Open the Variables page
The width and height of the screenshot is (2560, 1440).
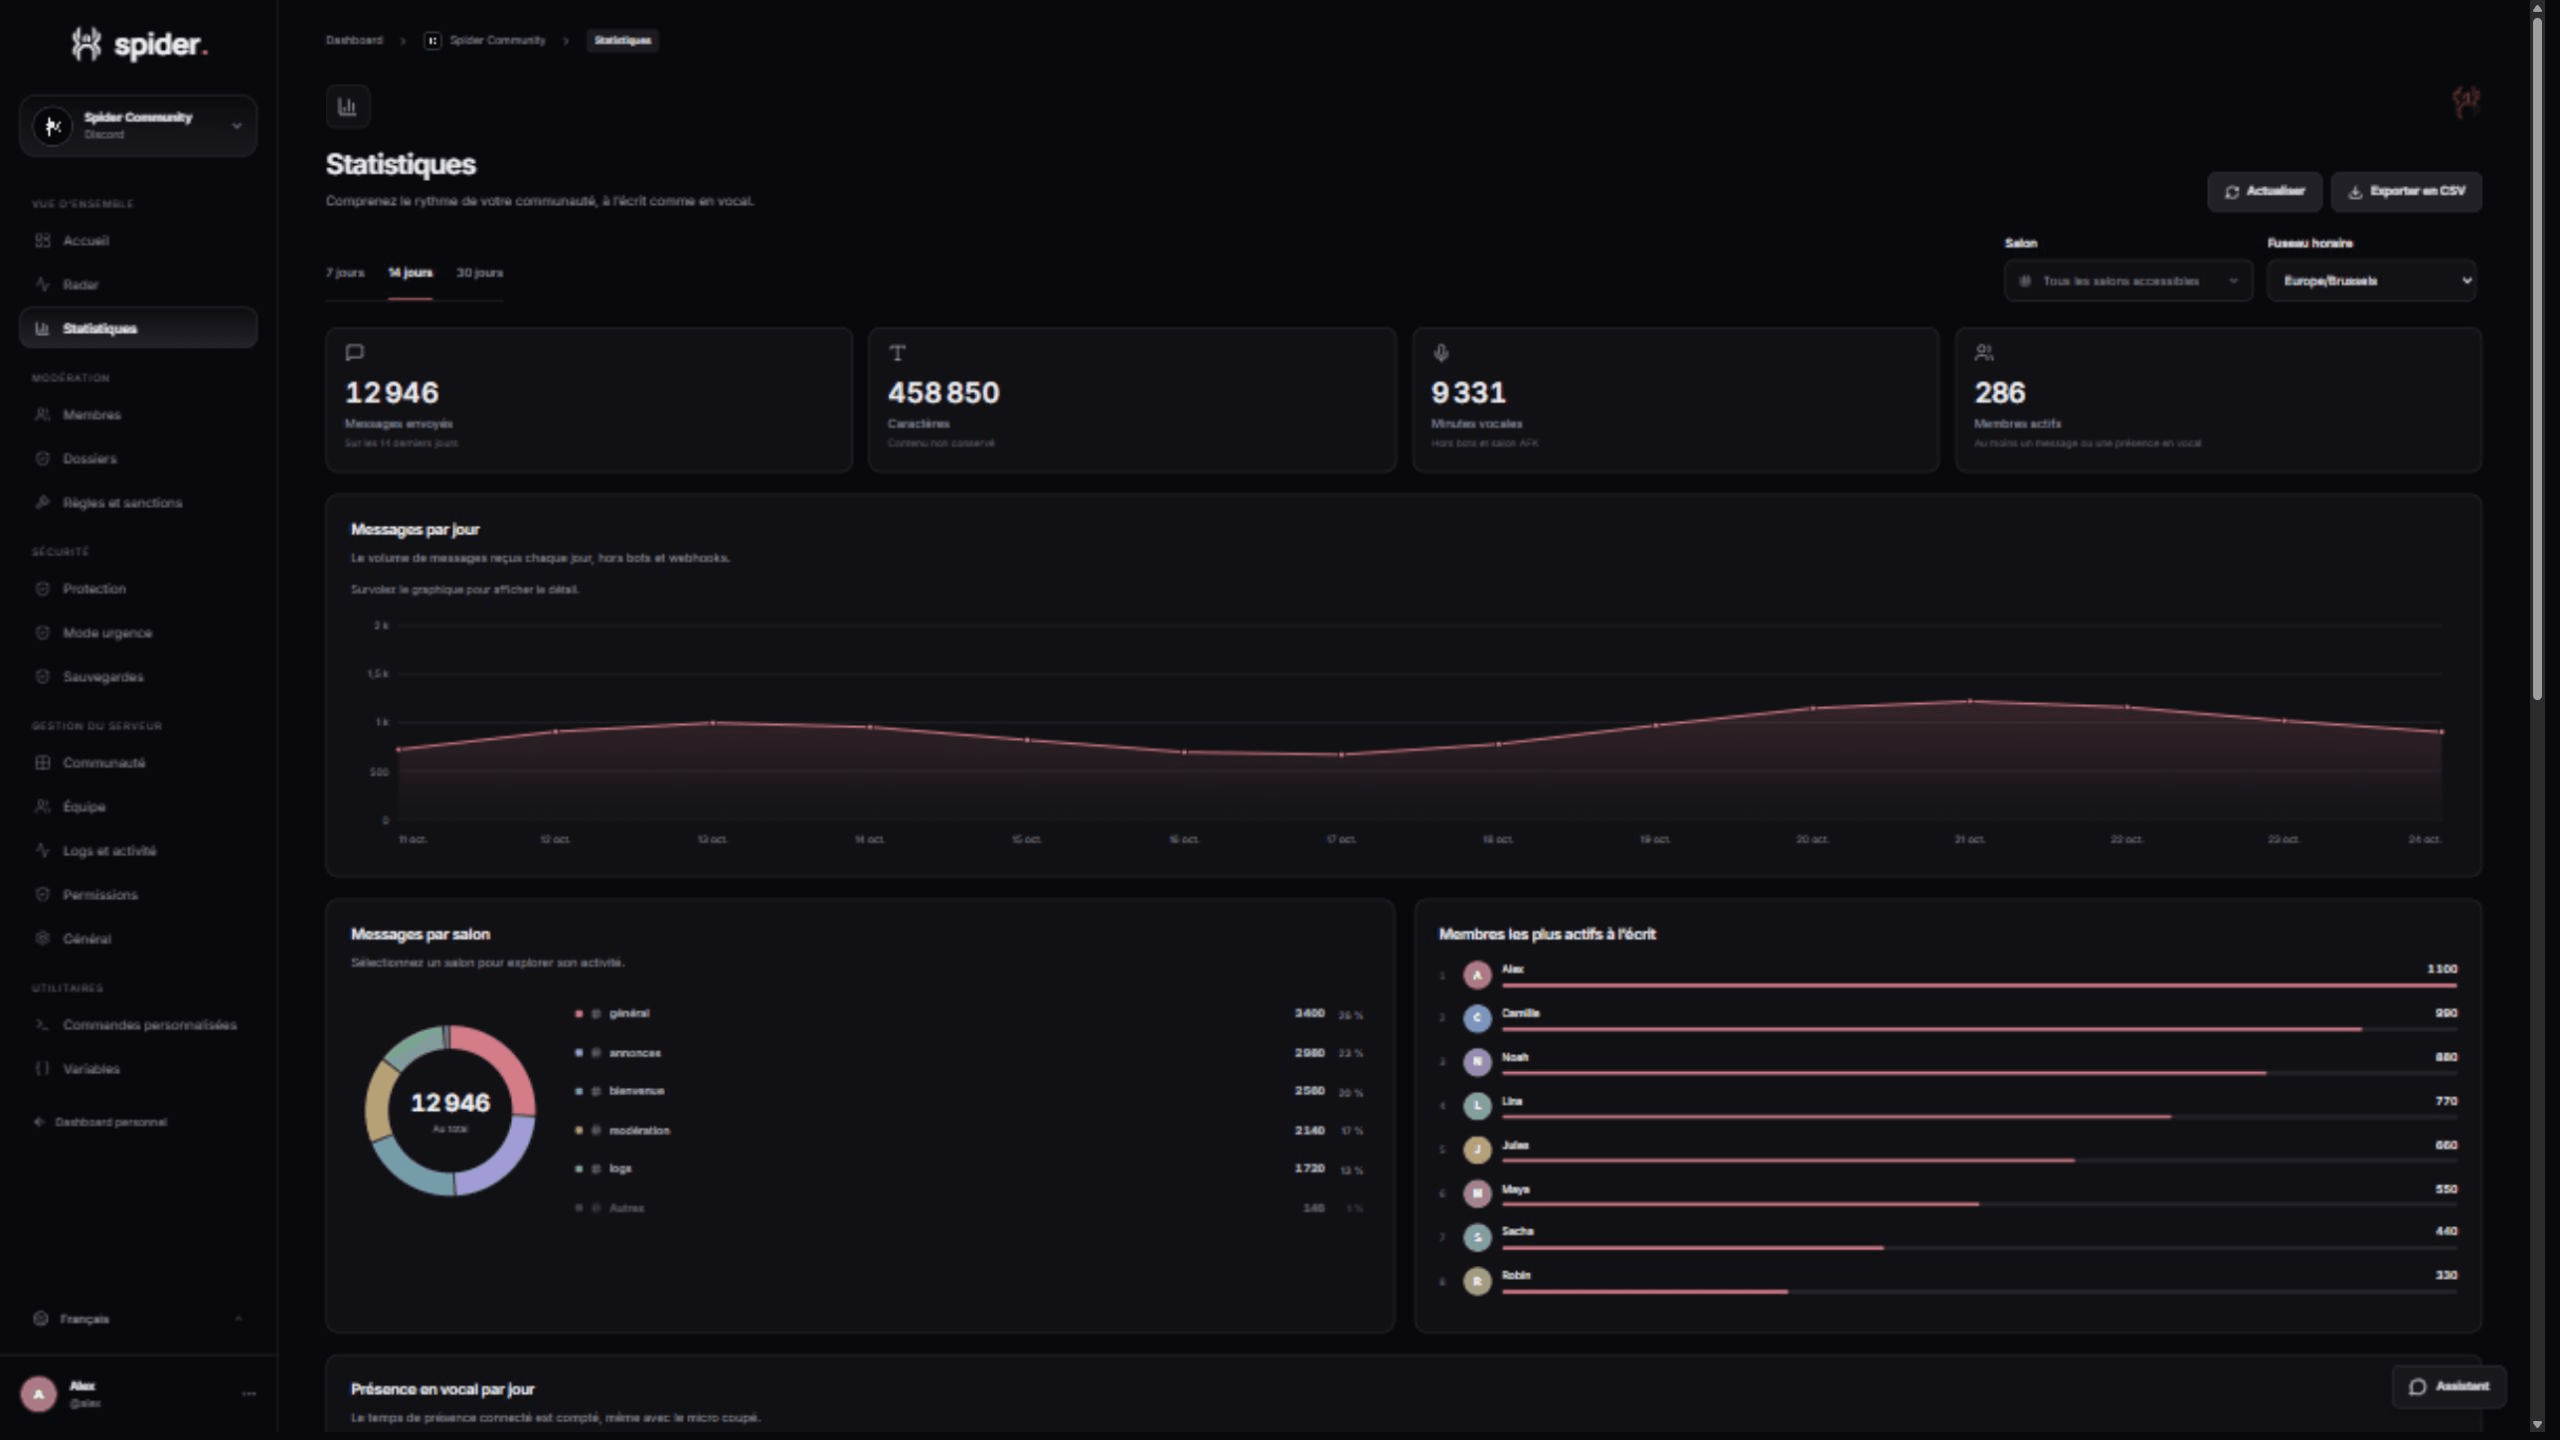[x=138, y=1068]
